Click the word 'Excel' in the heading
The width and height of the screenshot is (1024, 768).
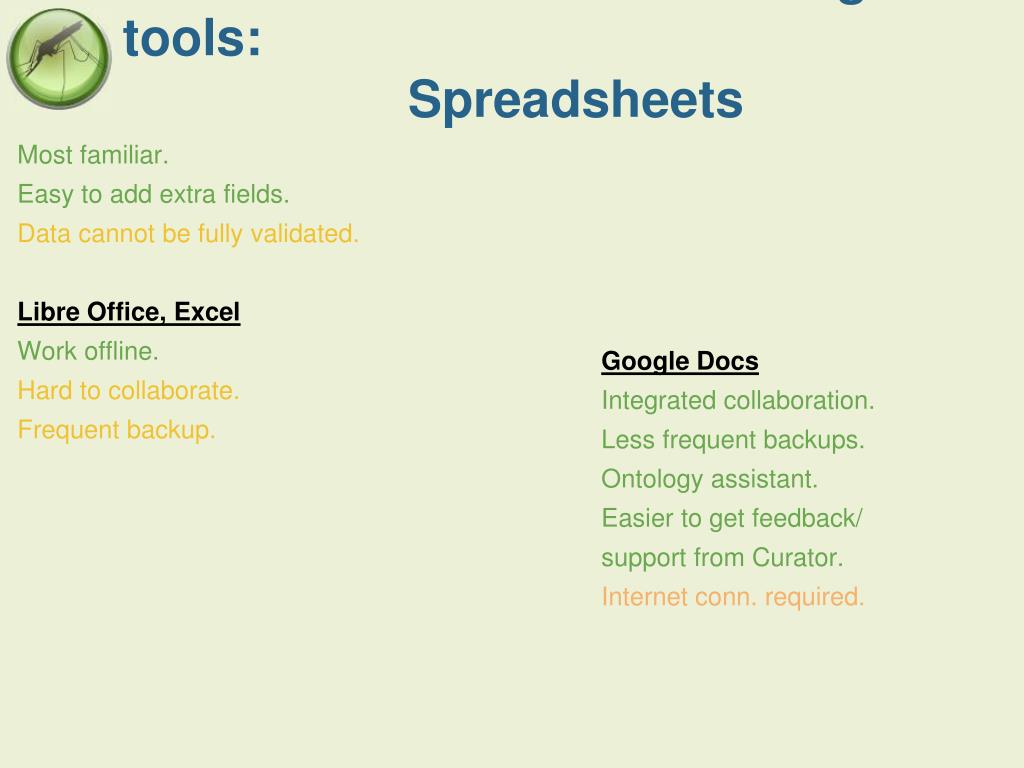click(x=207, y=312)
